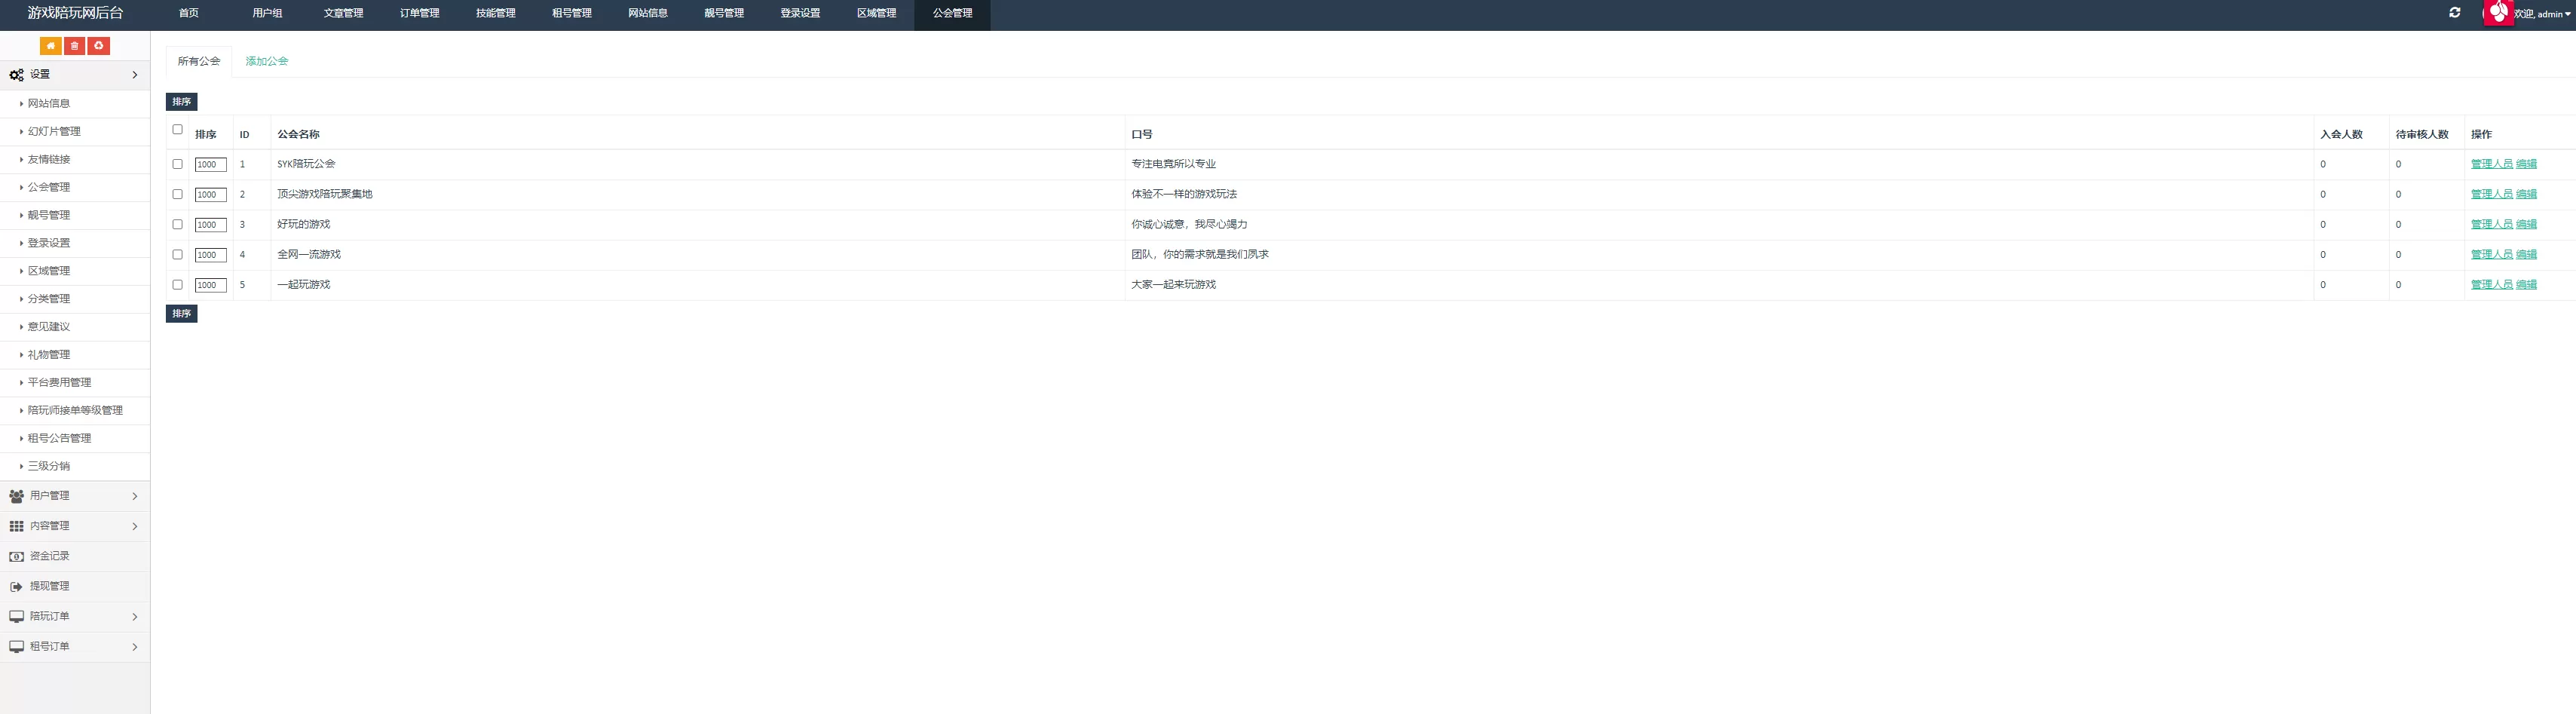This screenshot has width=2576, height=714.
Task: Click the exit-arrow icon beside 提现管理
Action: pos(16,587)
